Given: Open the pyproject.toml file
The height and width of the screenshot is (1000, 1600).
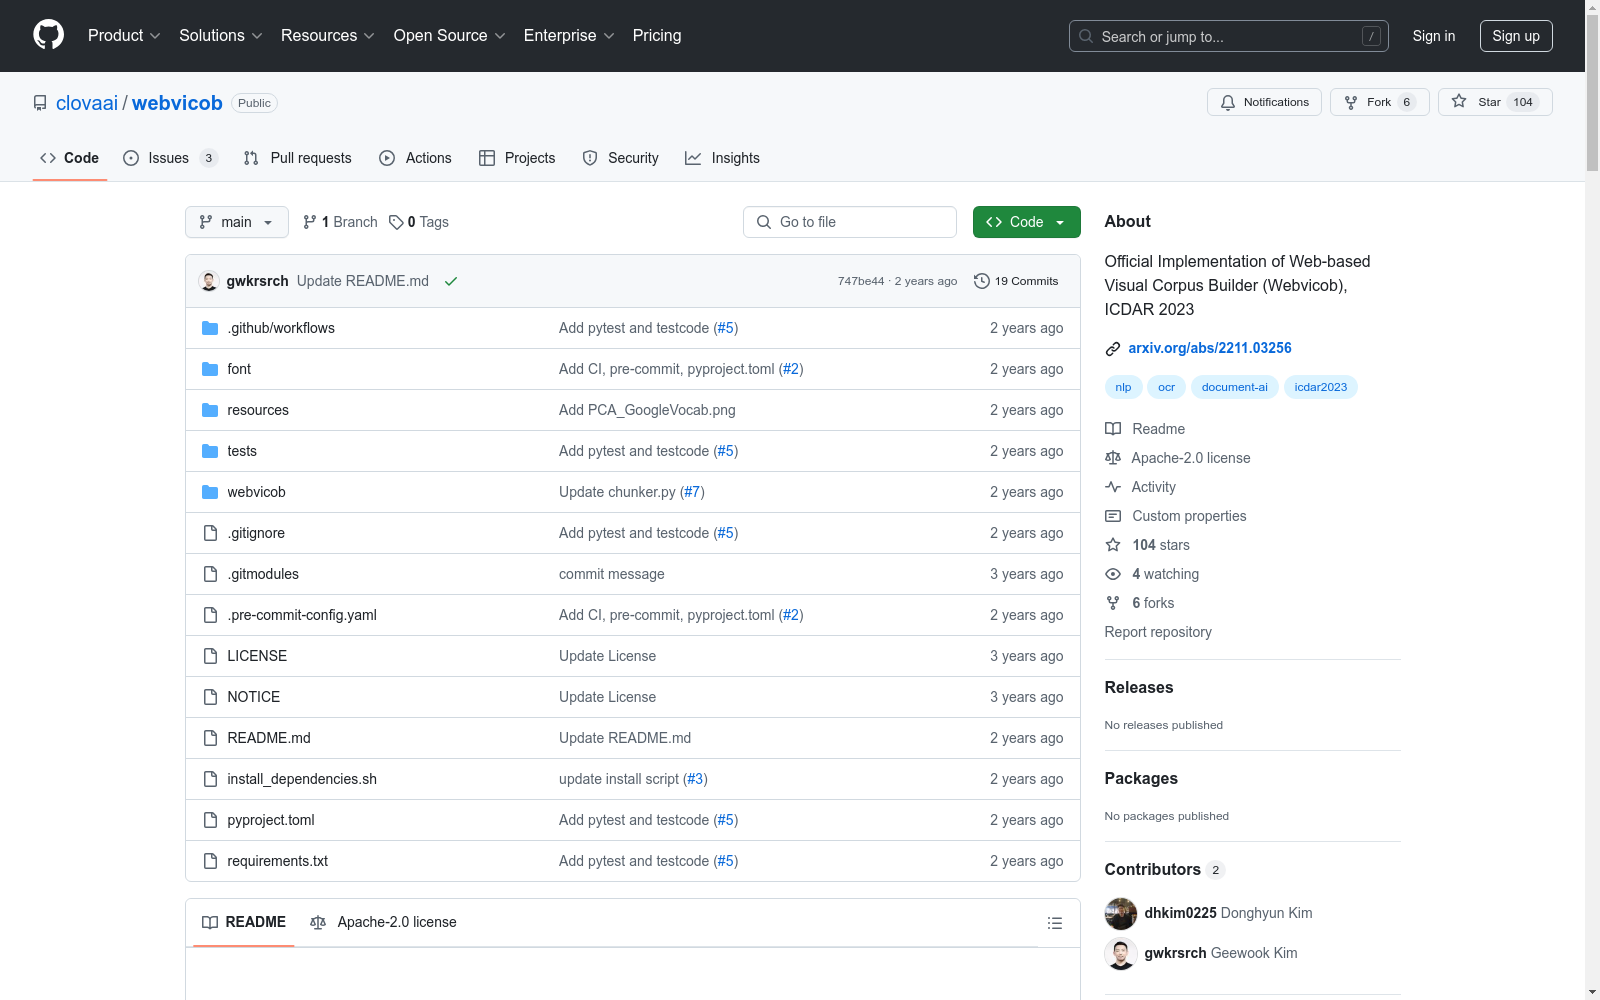Looking at the screenshot, I should [271, 820].
